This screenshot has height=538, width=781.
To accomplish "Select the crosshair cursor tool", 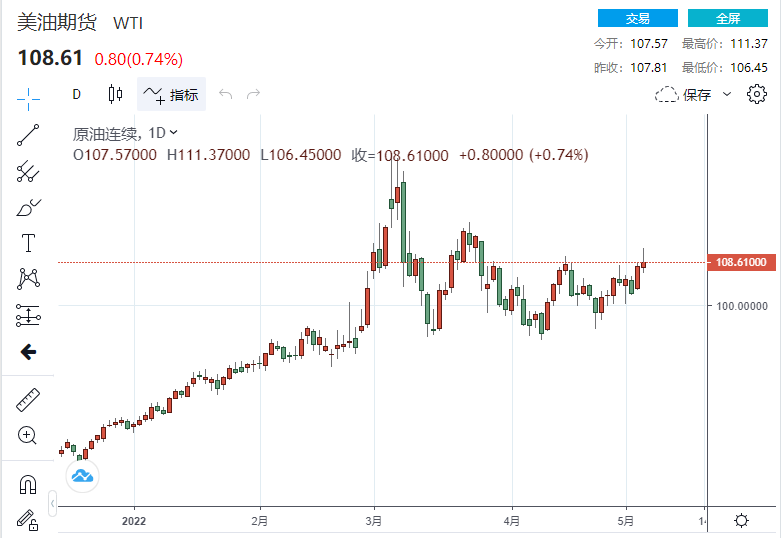I will pyautogui.click(x=28, y=96).
